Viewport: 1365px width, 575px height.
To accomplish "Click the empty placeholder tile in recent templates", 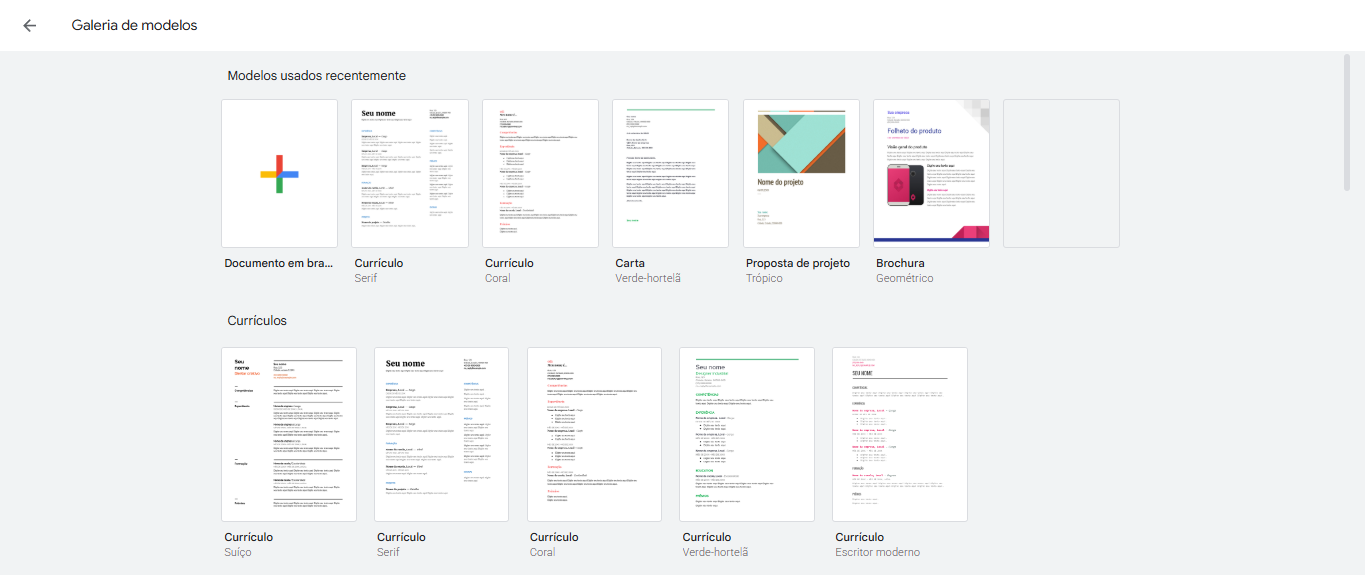I will [1061, 174].
